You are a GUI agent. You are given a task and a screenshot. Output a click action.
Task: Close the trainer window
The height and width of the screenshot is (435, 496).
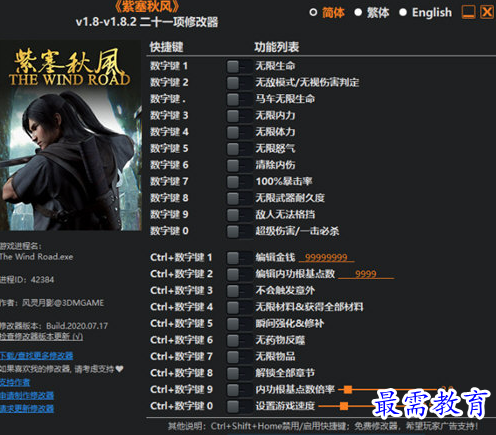(487, 12)
